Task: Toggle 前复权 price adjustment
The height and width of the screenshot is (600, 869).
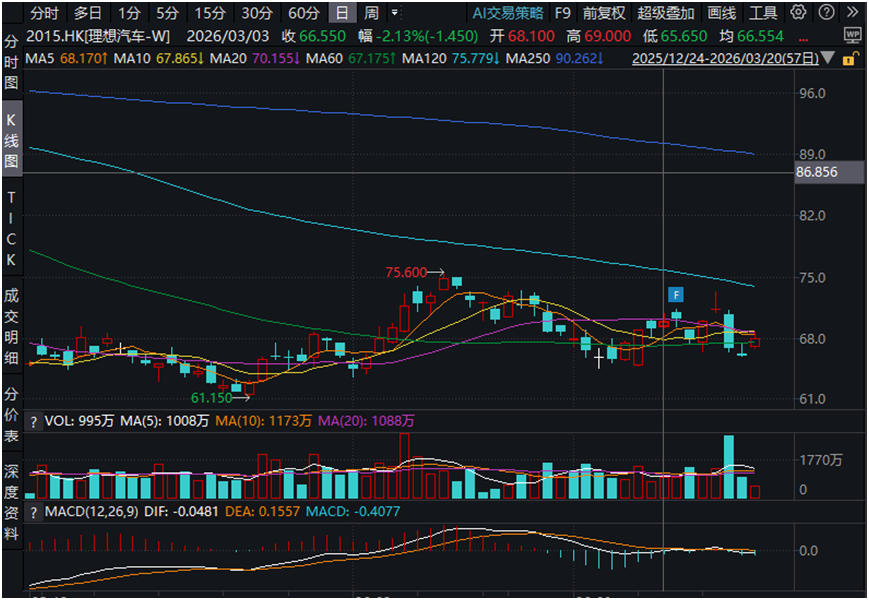Action: pyautogui.click(x=604, y=13)
